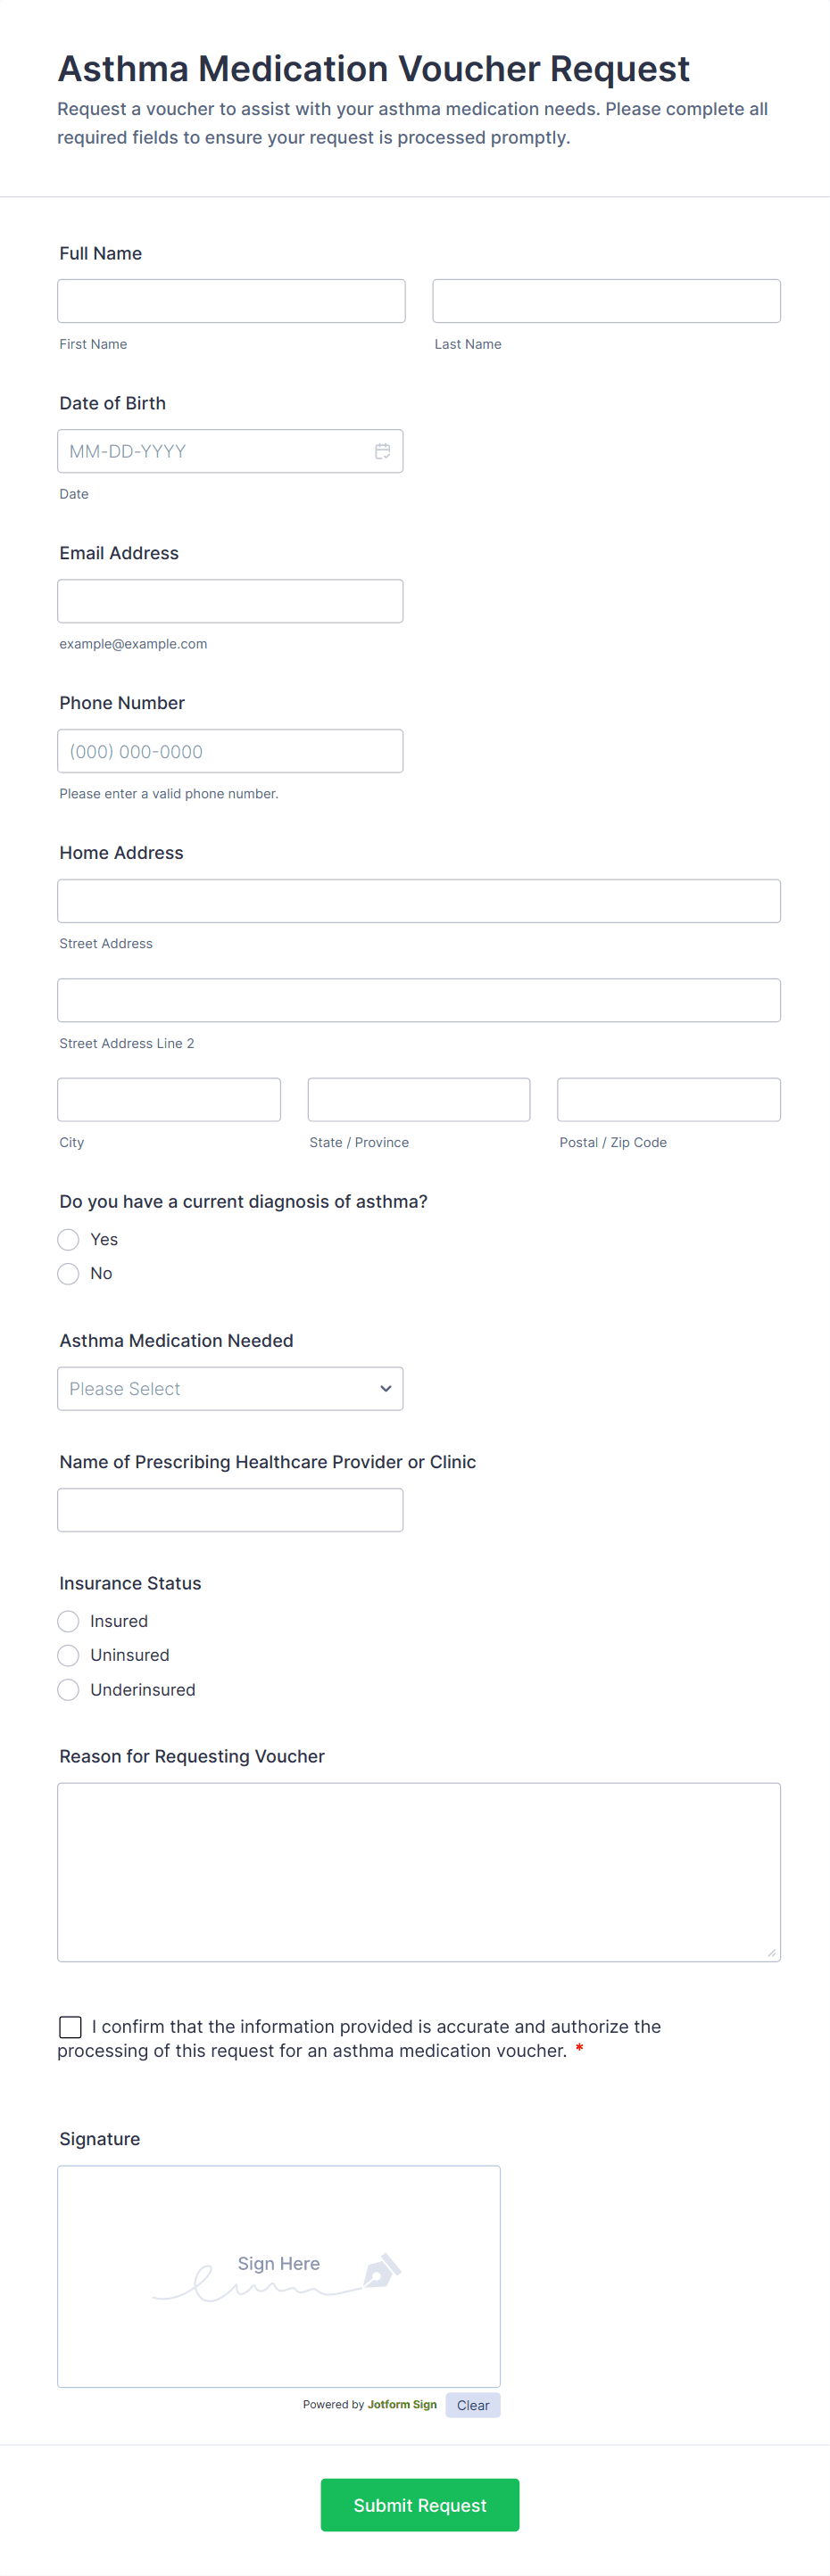Check the accuracy confirmation checkbox

point(70,2026)
